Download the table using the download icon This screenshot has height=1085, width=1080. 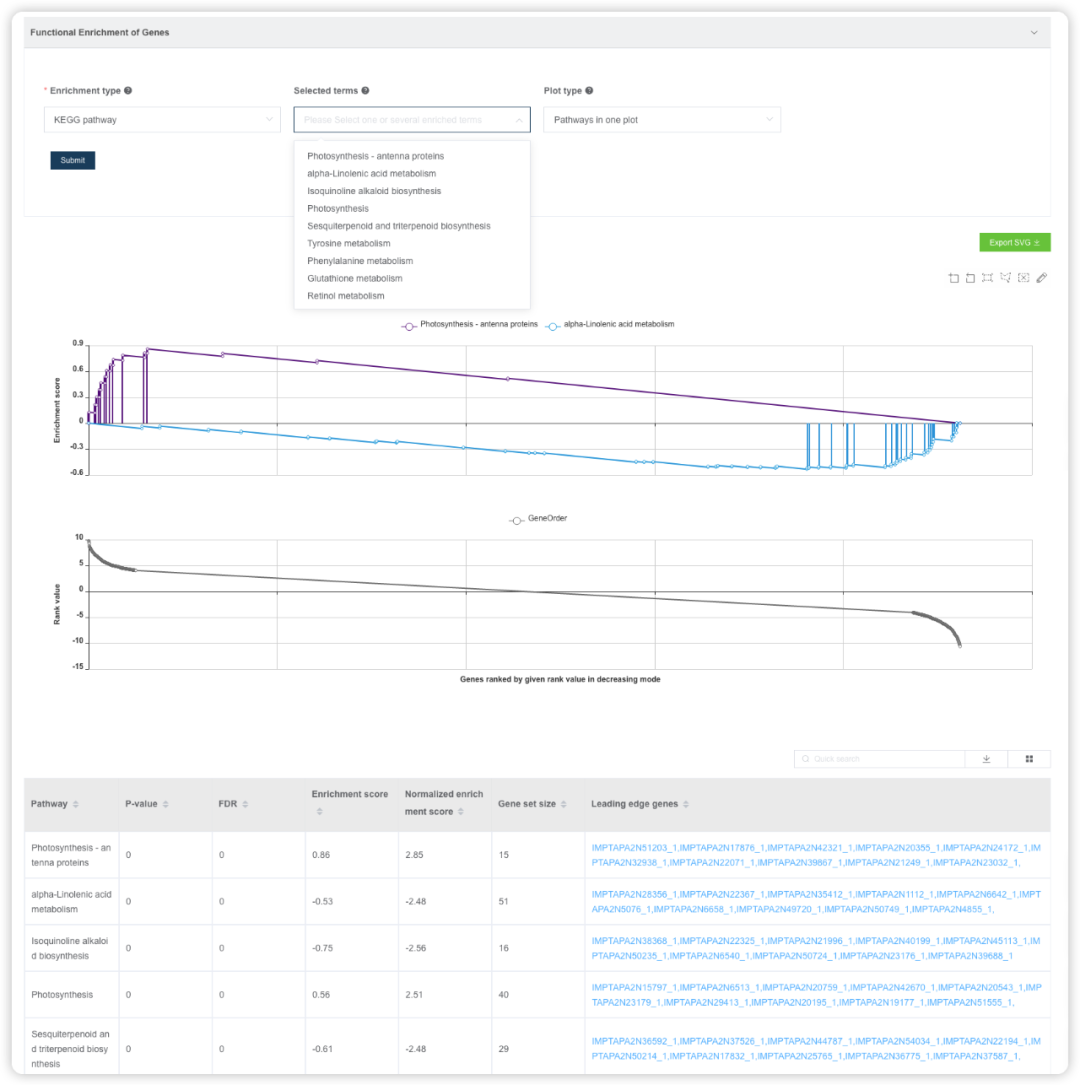click(986, 759)
